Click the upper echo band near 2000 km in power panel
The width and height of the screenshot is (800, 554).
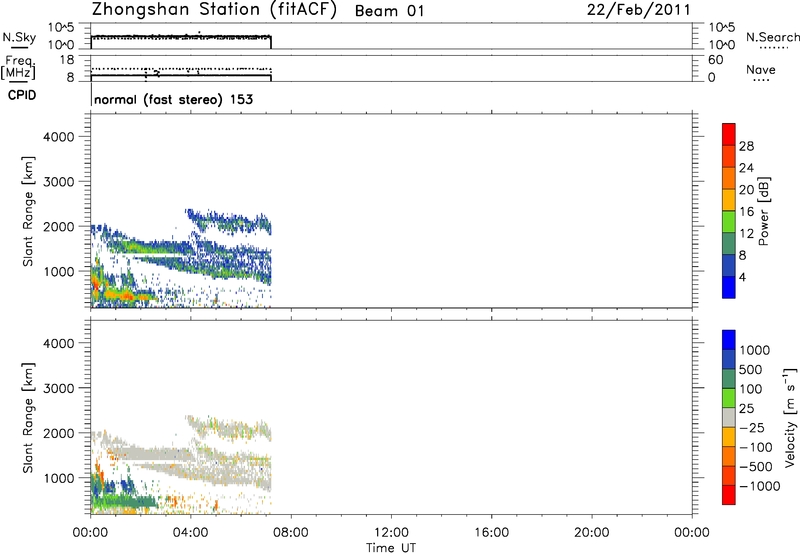coord(230,221)
